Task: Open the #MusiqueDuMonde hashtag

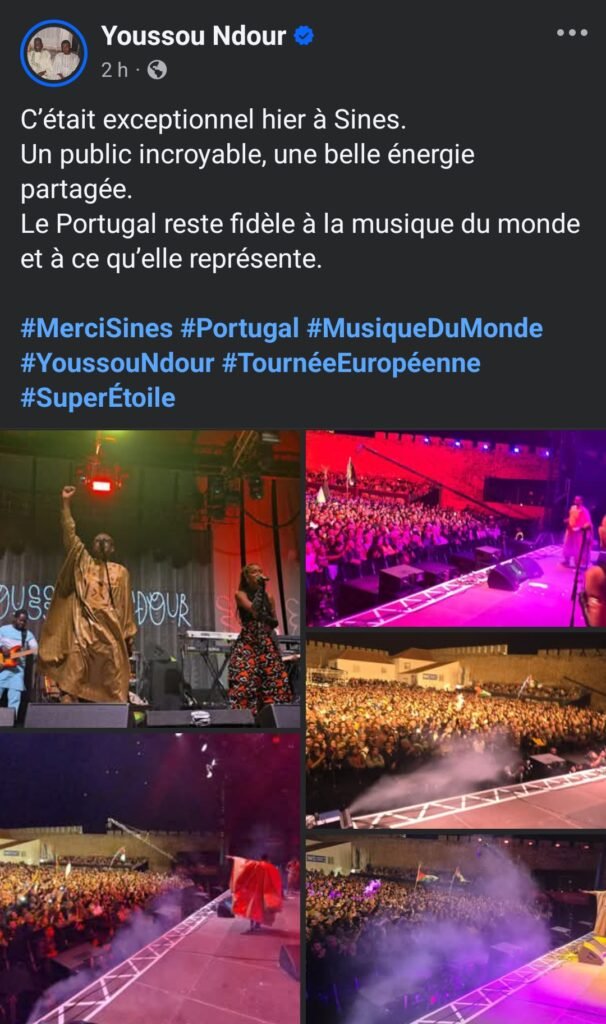Action: click(x=424, y=328)
